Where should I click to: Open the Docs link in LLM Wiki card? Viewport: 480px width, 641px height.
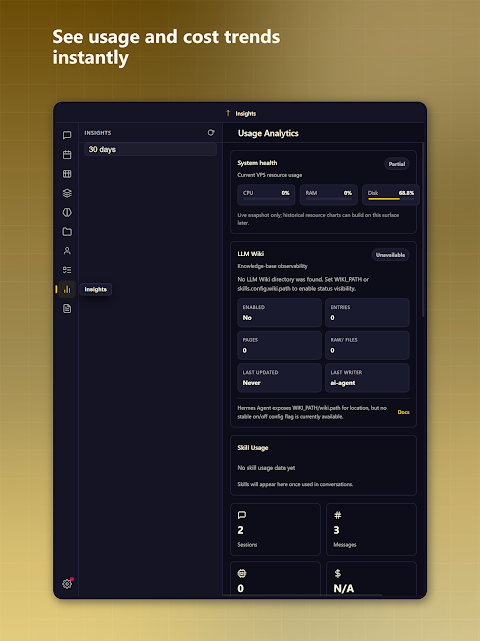point(403,412)
